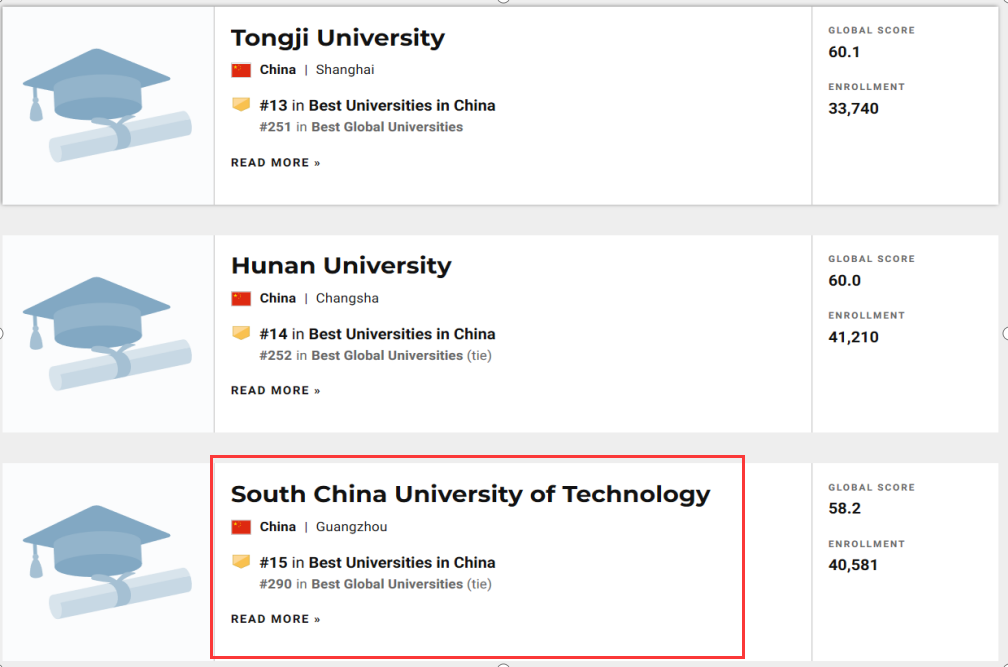This screenshot has width=1008, height=667.
Task: Open Tongji University's profile page
Action: pos(337,38)
